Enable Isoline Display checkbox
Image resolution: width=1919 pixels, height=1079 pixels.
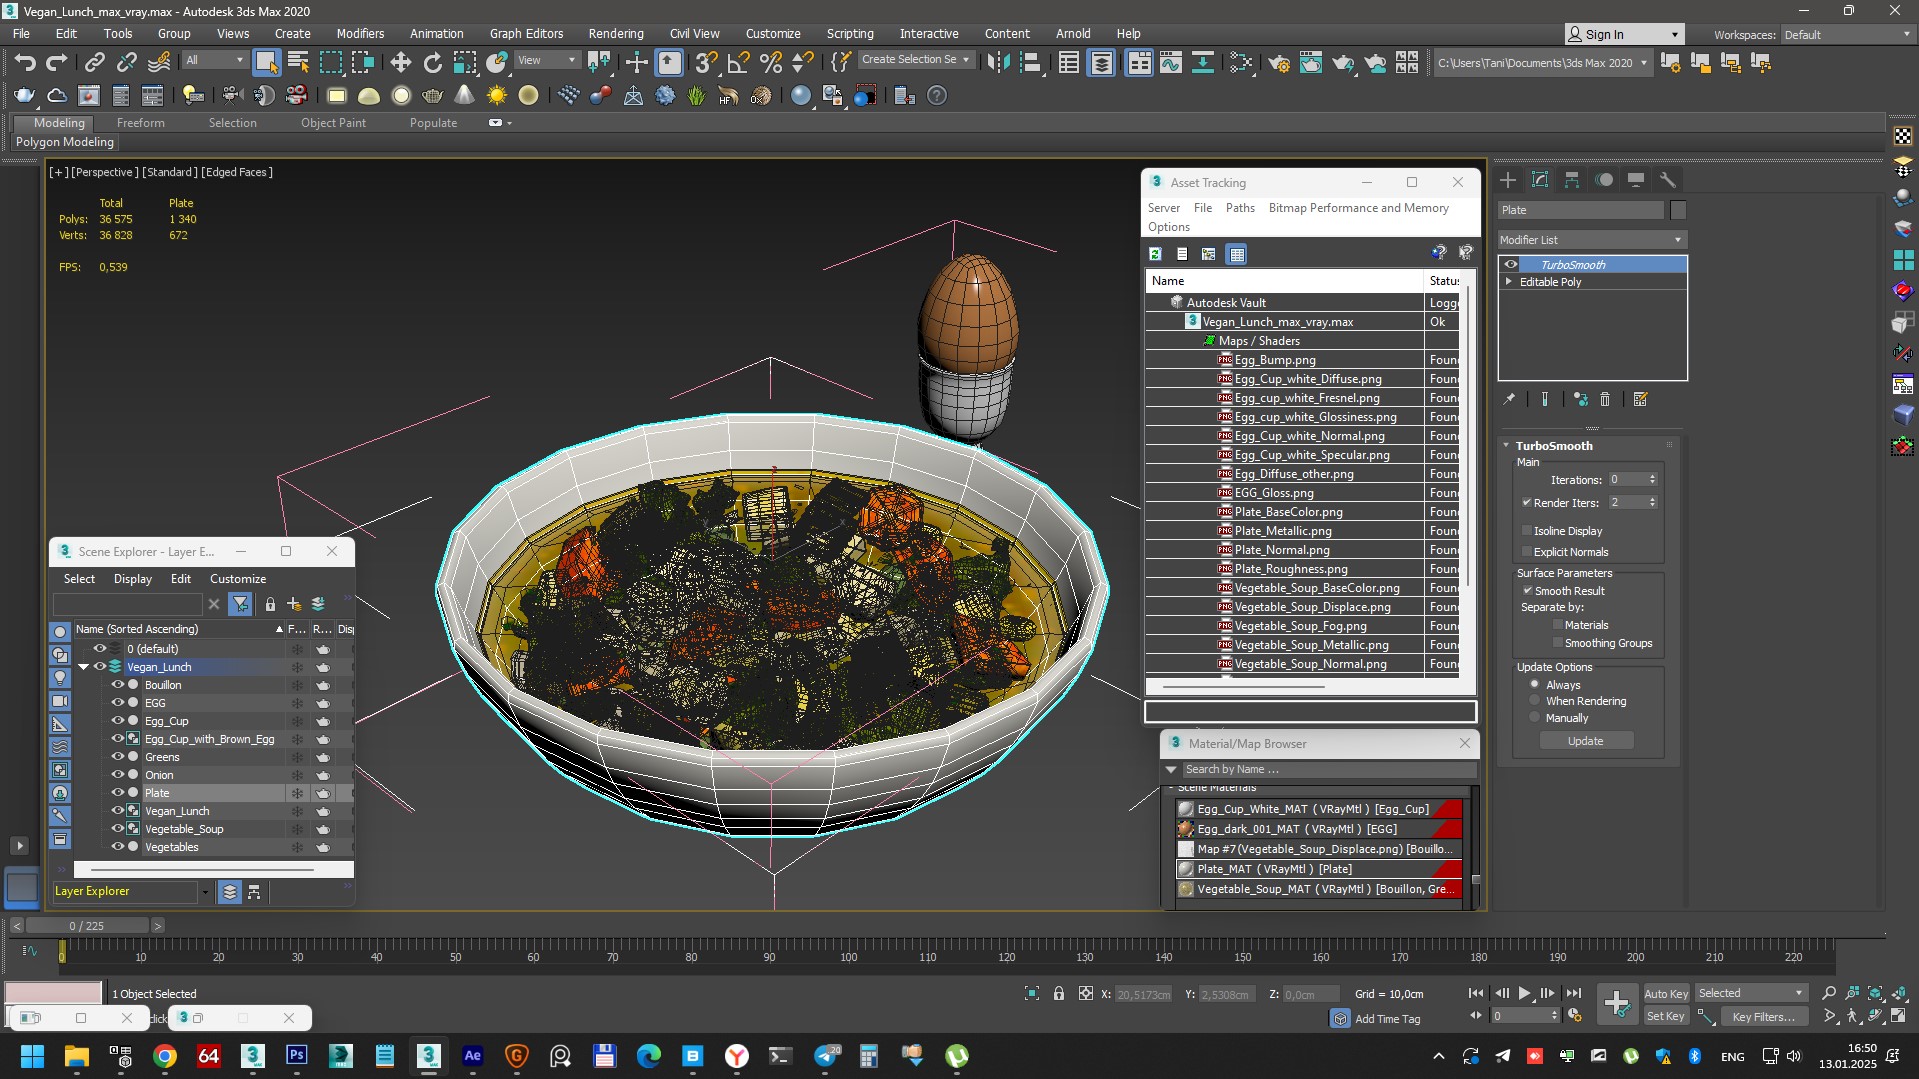coord(1527,531)
